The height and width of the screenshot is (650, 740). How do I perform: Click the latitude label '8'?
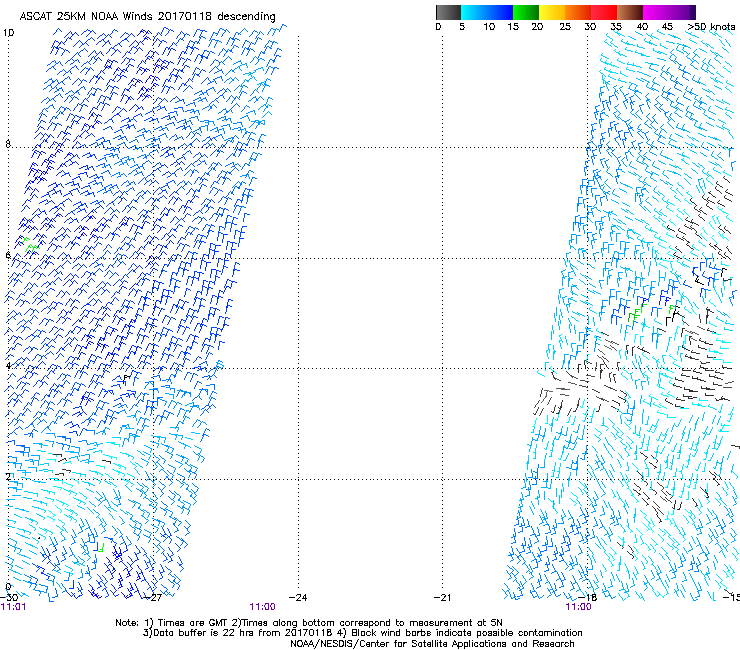(x=8, y=144)
